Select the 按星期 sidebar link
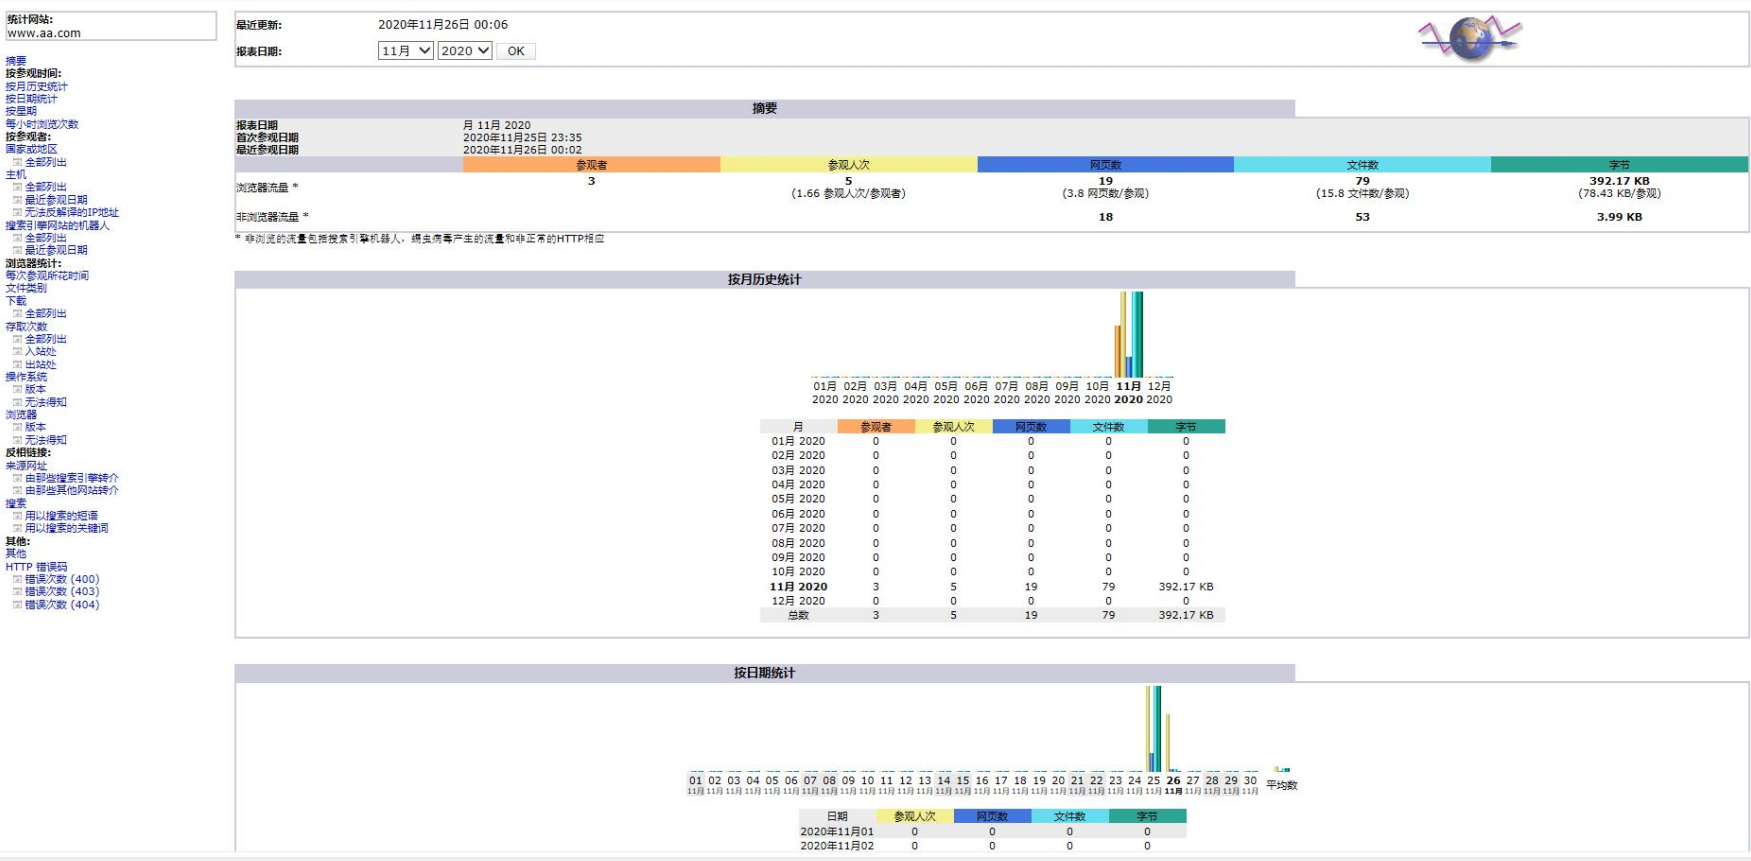 coord(21,111)
